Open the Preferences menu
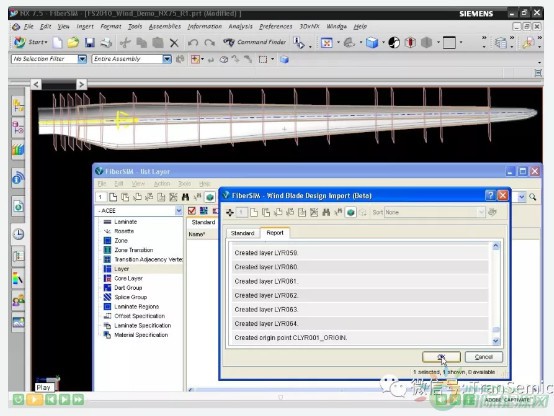The width and height of the screenshot is (554, 416). pos(276,27)
